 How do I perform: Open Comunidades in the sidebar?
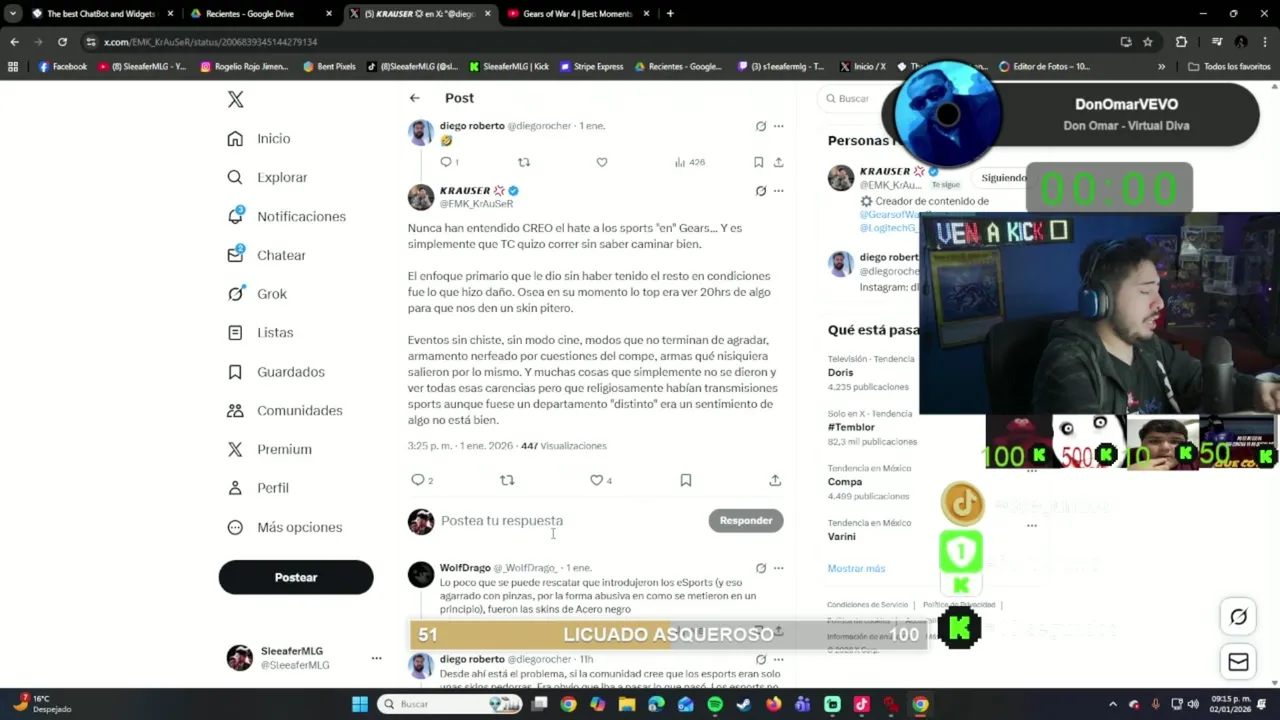[285, 410]
